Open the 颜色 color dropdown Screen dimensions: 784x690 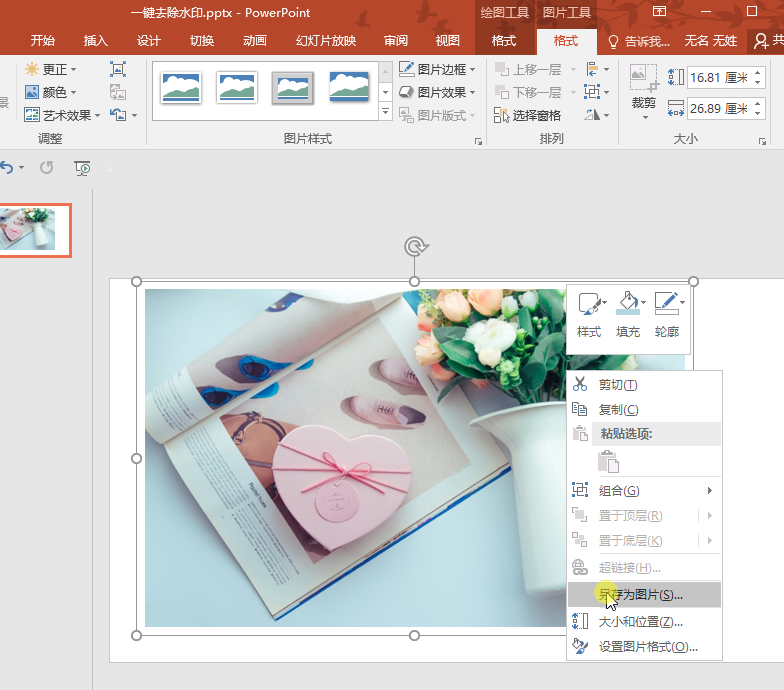click(x=50, y=92)
